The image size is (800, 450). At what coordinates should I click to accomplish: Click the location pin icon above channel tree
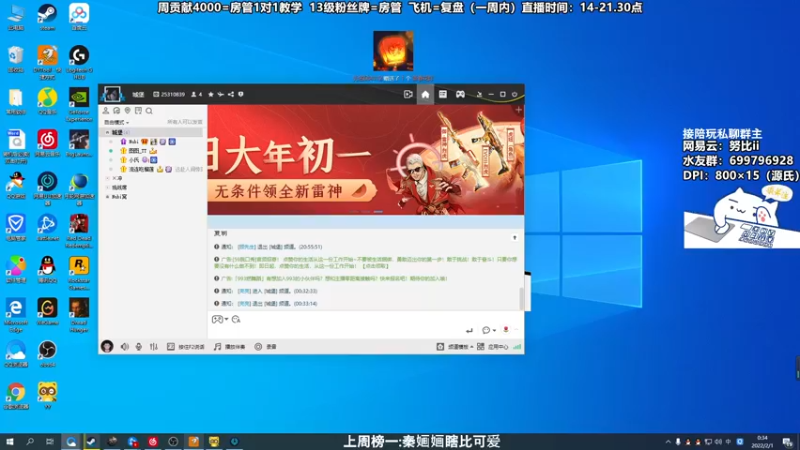[x=128, y=111]
